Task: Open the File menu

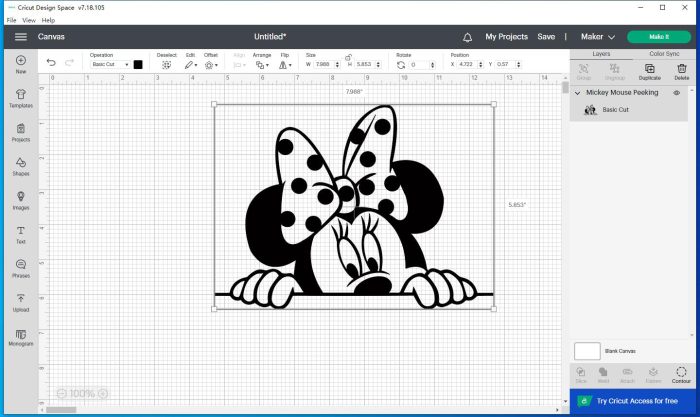Action: pyautogui.click(x=11, y=20)
